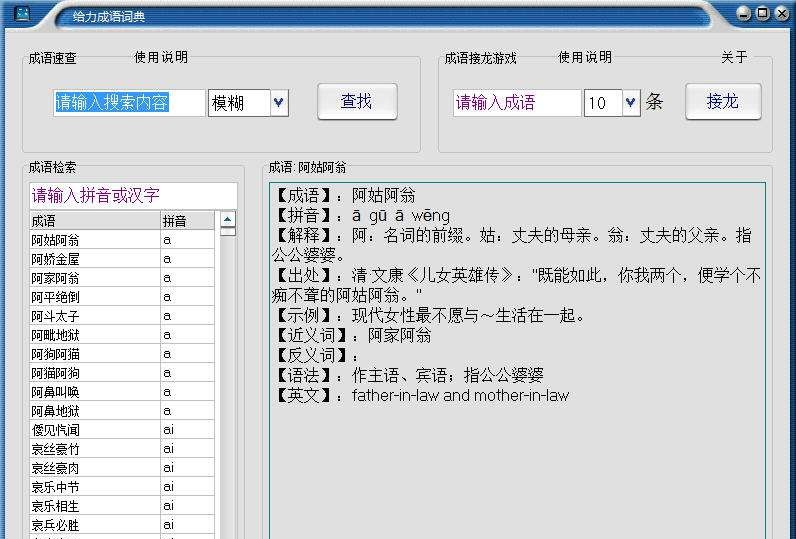Select 阿姑阿翁 in the idiom list

click(122, 240)
